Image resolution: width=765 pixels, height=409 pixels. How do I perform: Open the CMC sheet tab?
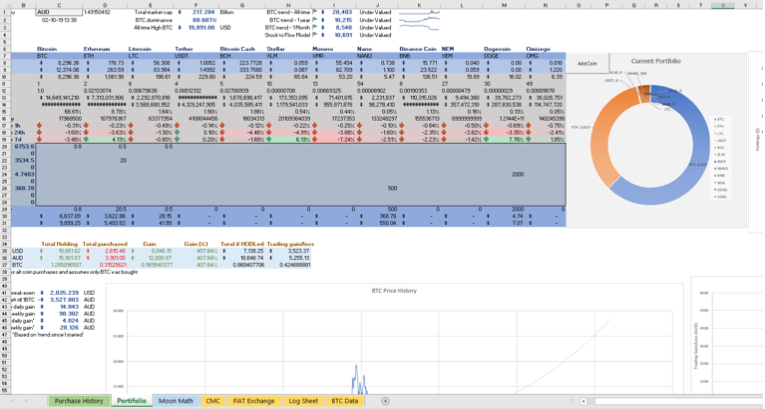pyautogui.click(x=213, y=401)
